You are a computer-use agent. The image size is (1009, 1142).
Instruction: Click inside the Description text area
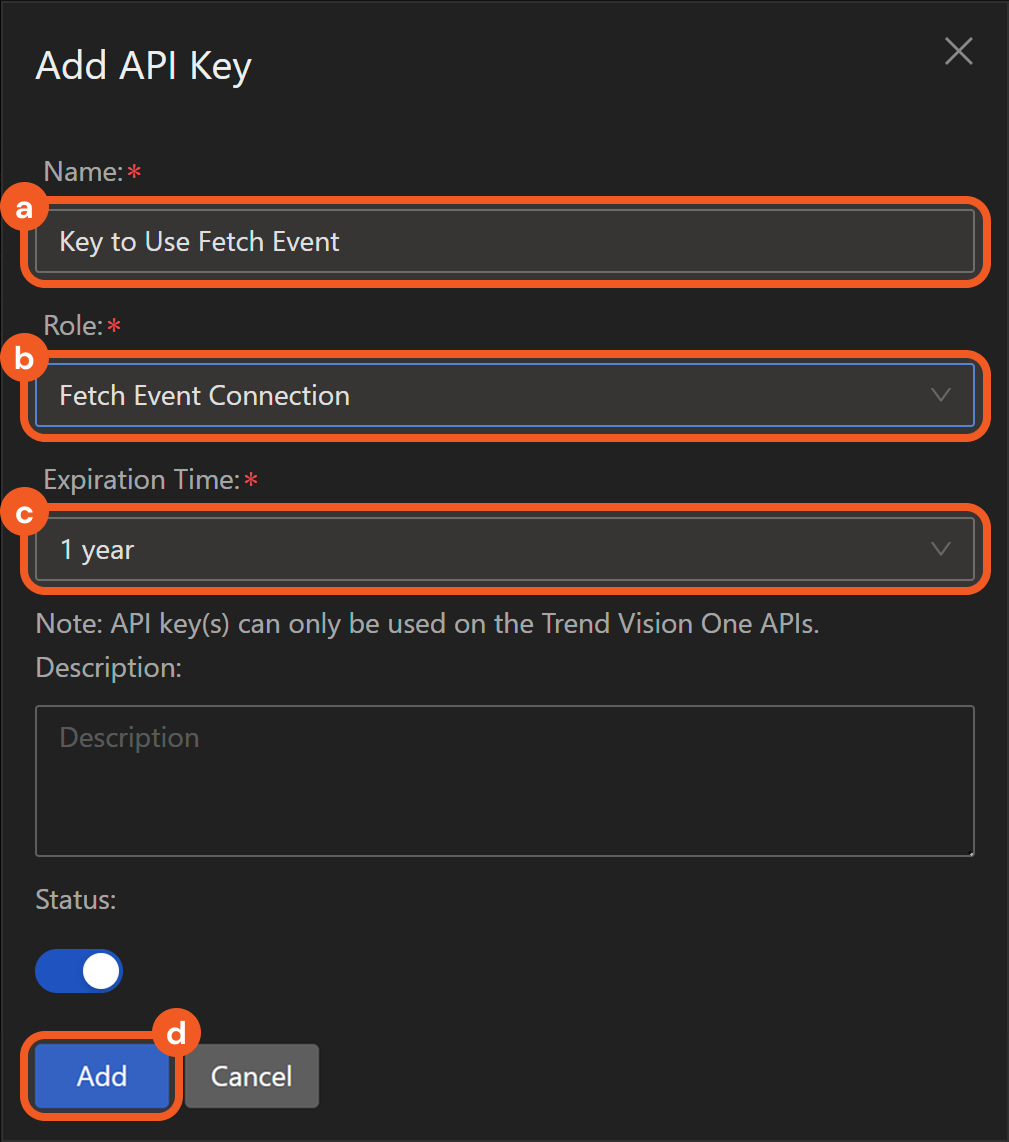tap(504, 780)
